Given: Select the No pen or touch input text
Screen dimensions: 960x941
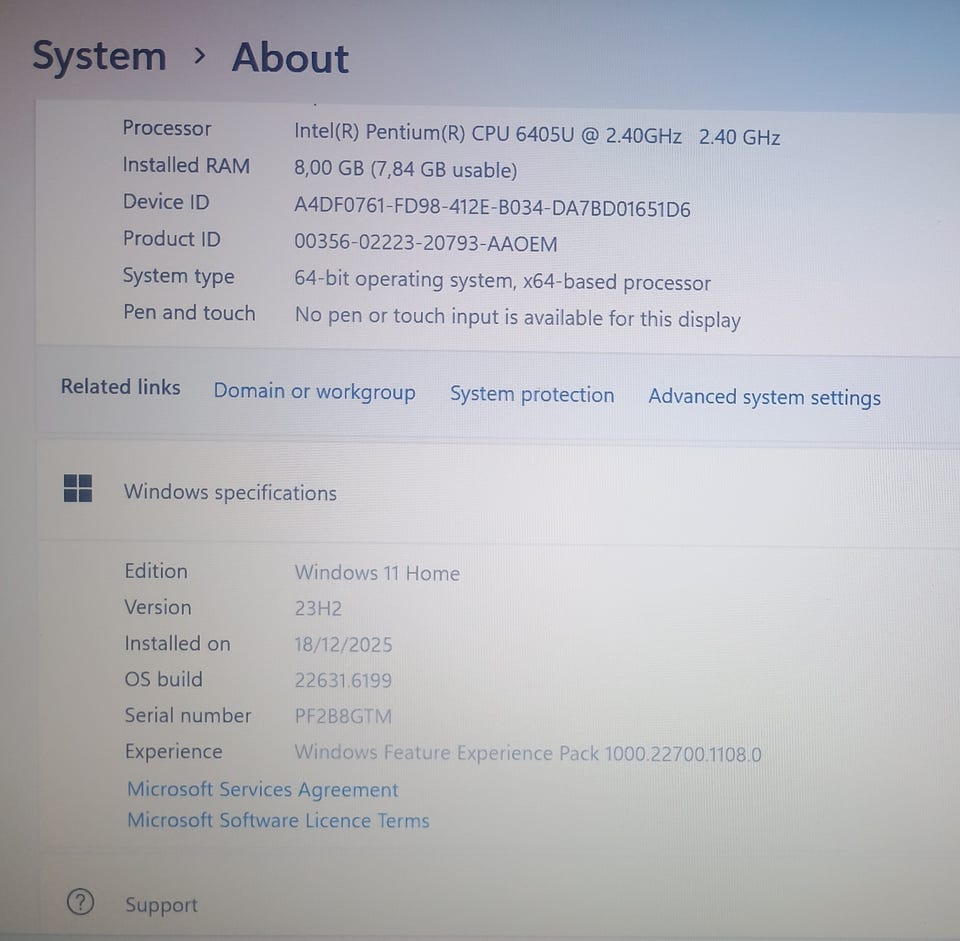Looking at the screenshot, I should [518, 318].
